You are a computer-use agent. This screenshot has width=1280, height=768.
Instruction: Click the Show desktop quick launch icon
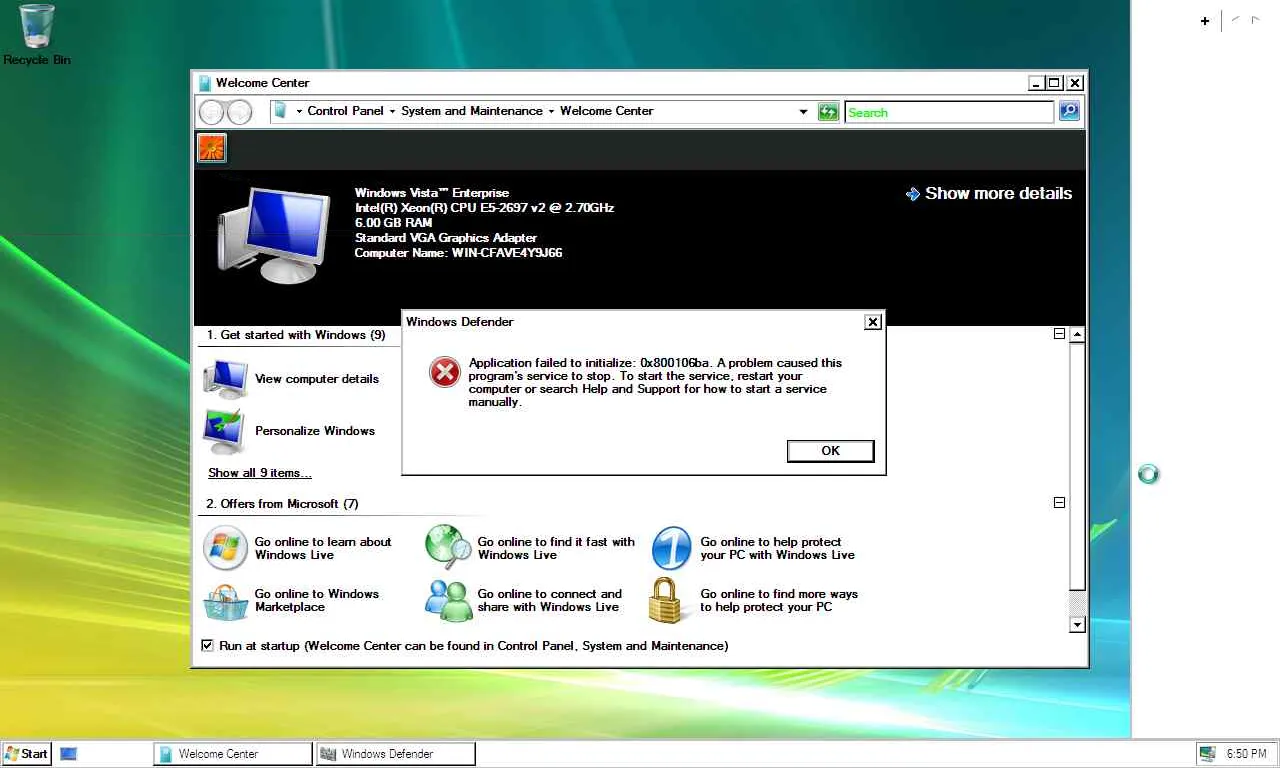[x=69, y=754]
